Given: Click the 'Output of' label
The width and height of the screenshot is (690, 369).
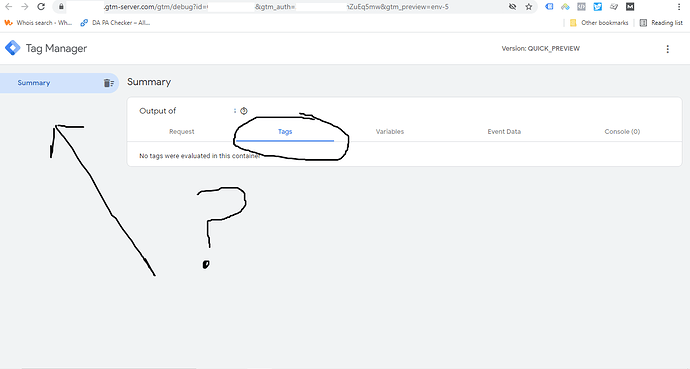Looking at the screenshot, I should pyautogui.click(x=158, y=111).
